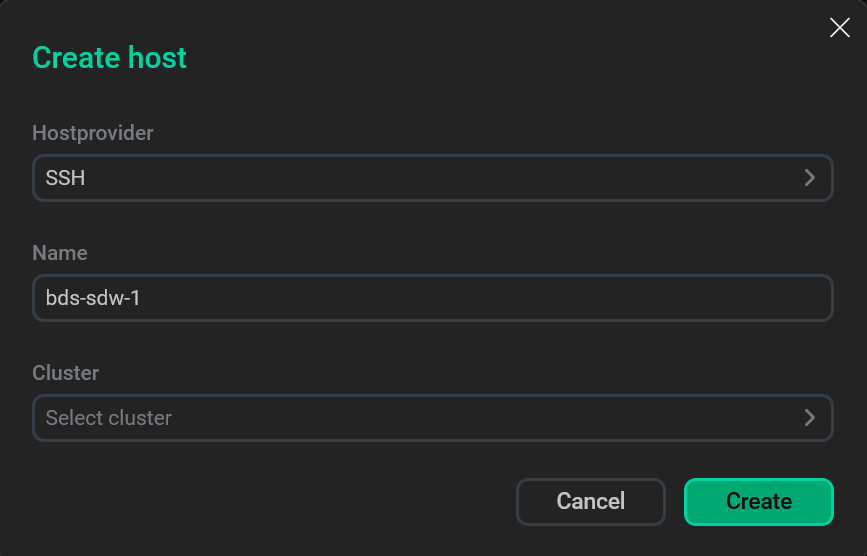Click the Cluster field label
Viewport: 867px width, 556px height.
[x=66, y=373]
